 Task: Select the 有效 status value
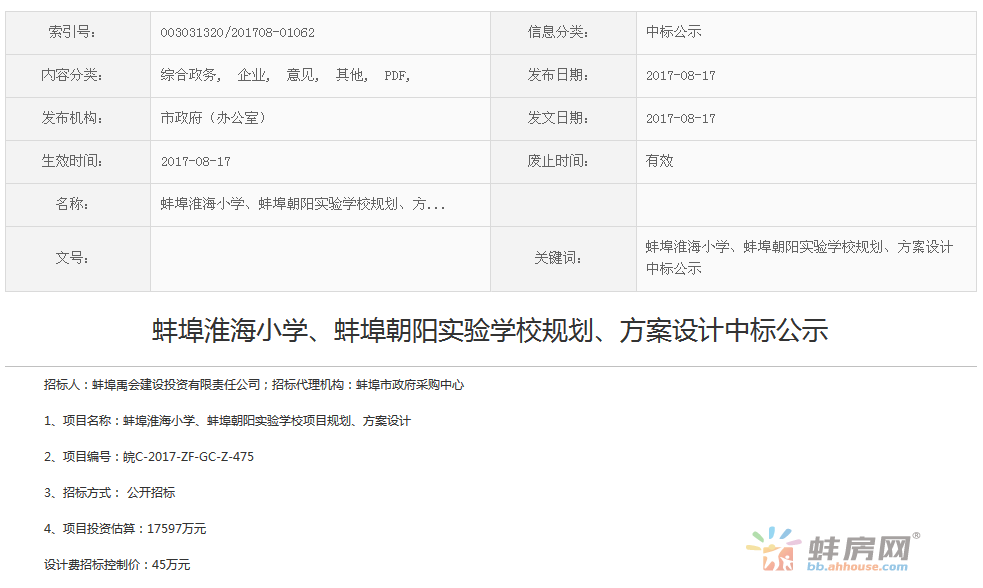[x=660, y=161]
